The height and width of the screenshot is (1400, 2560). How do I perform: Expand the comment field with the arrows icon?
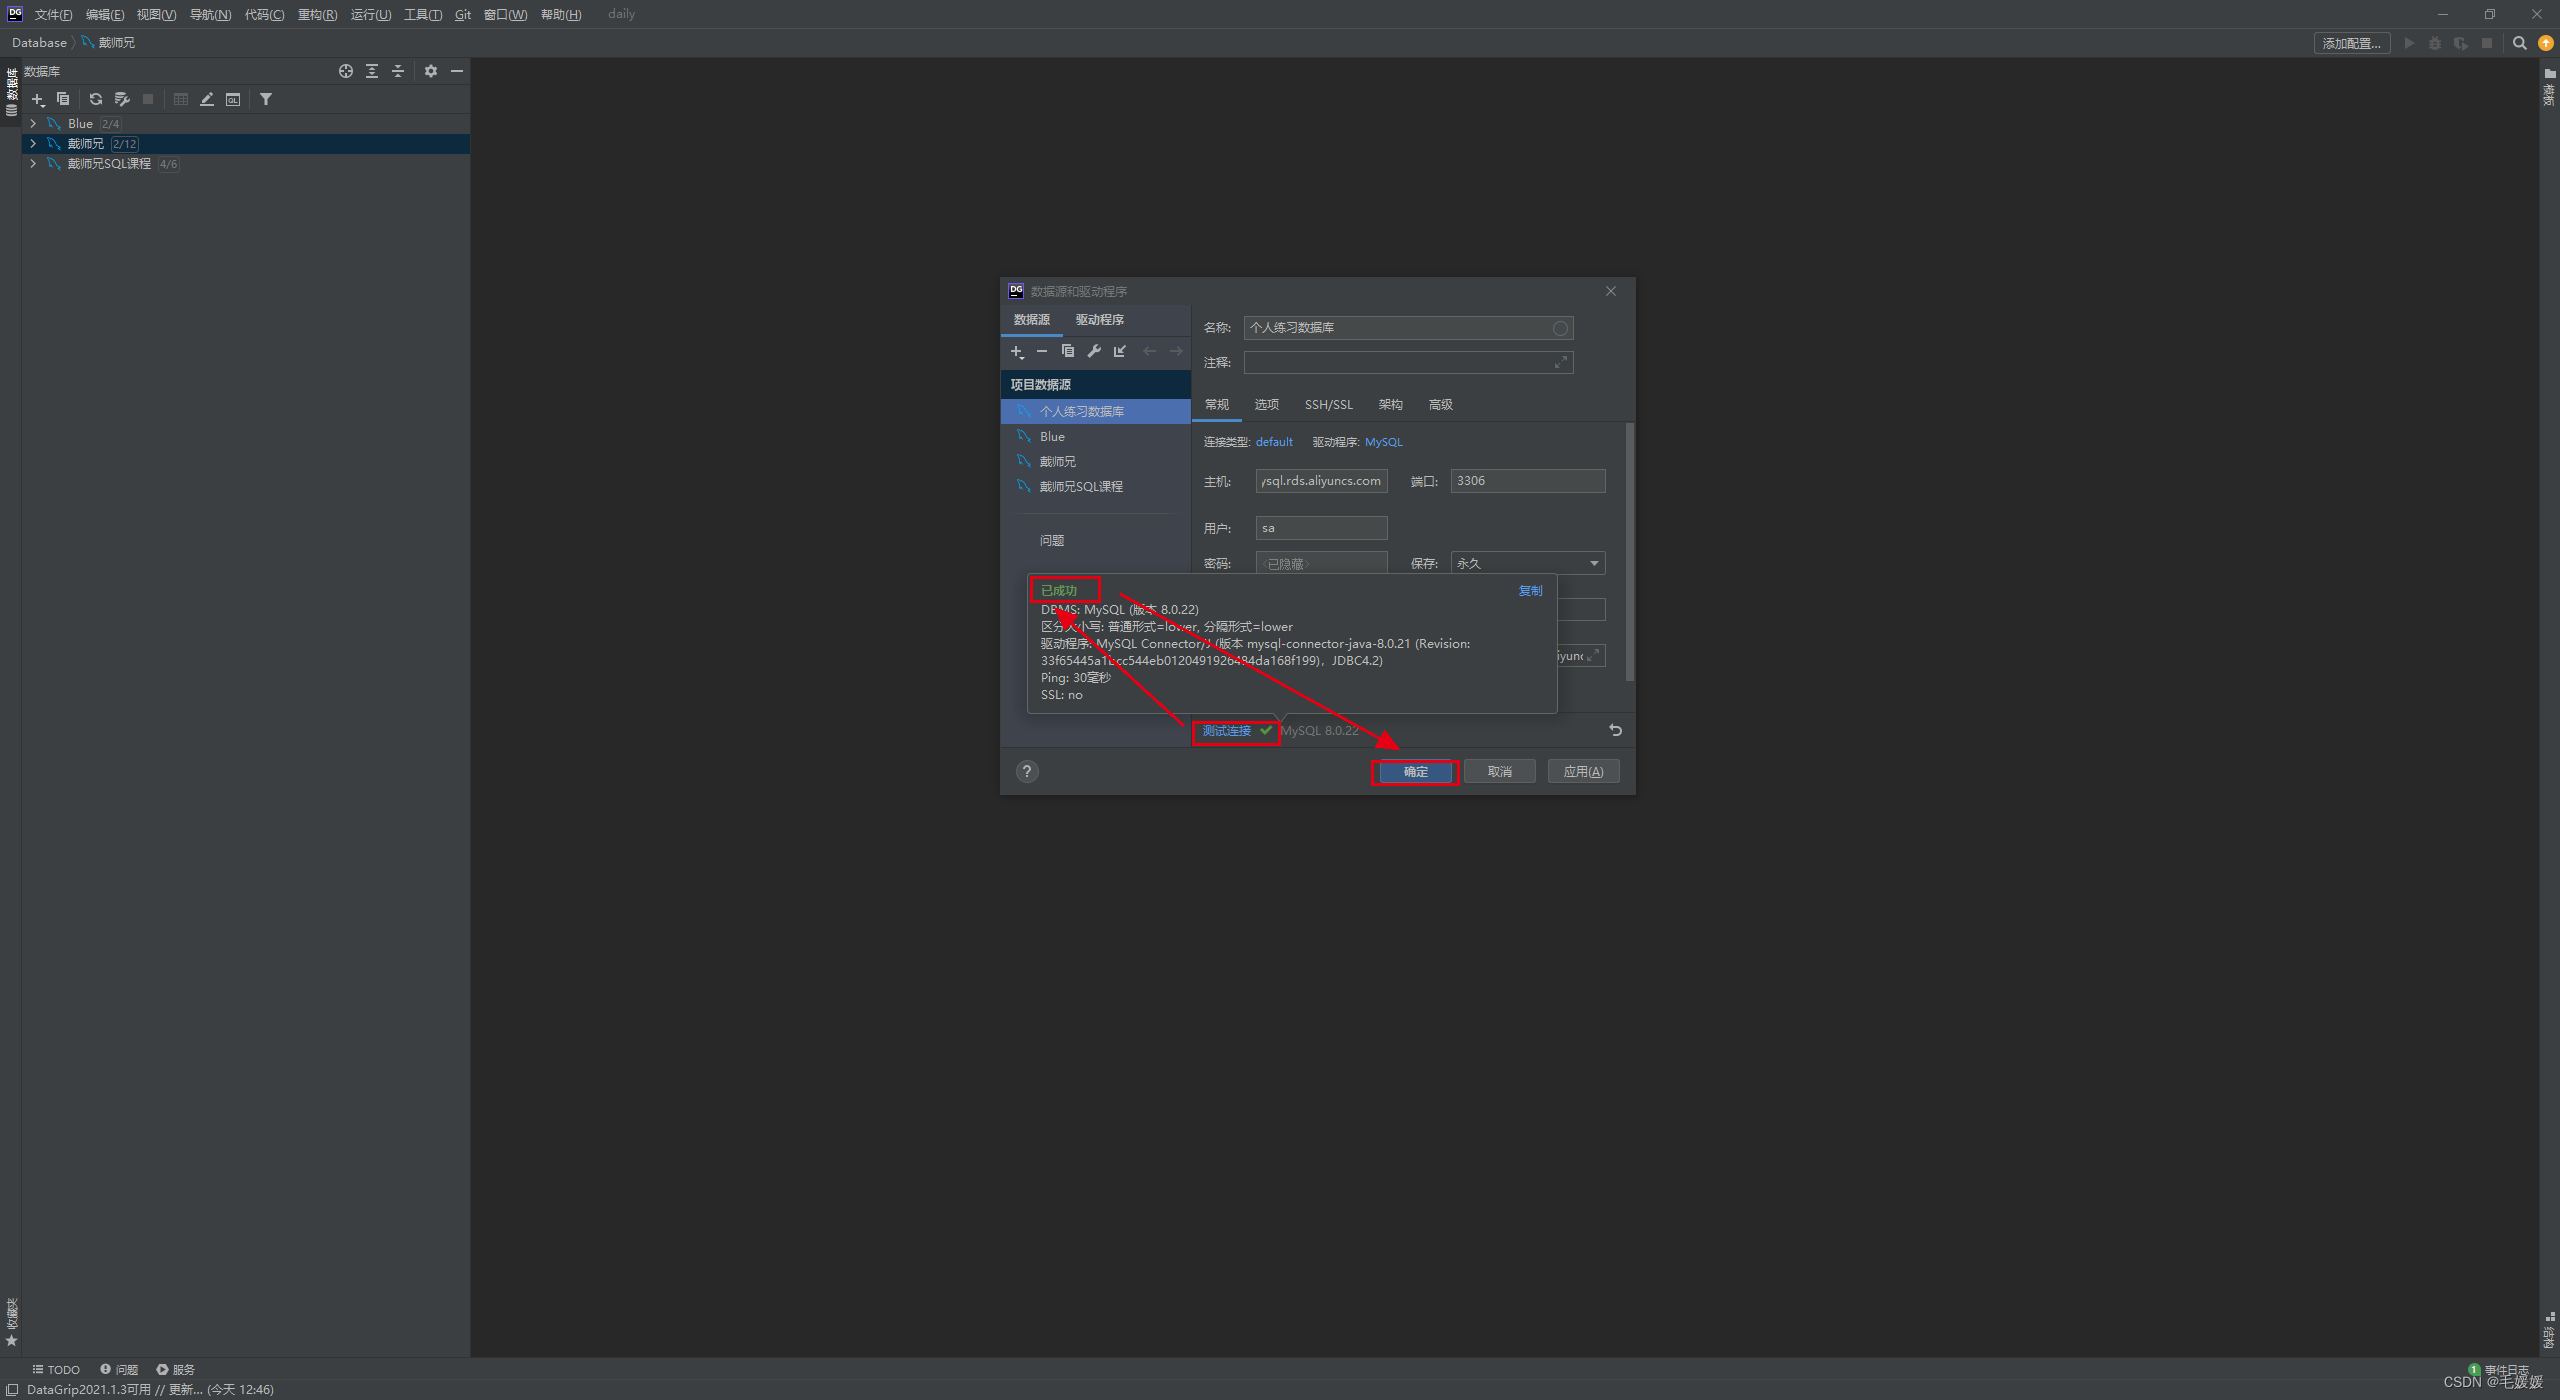[x=1561, y=362]
